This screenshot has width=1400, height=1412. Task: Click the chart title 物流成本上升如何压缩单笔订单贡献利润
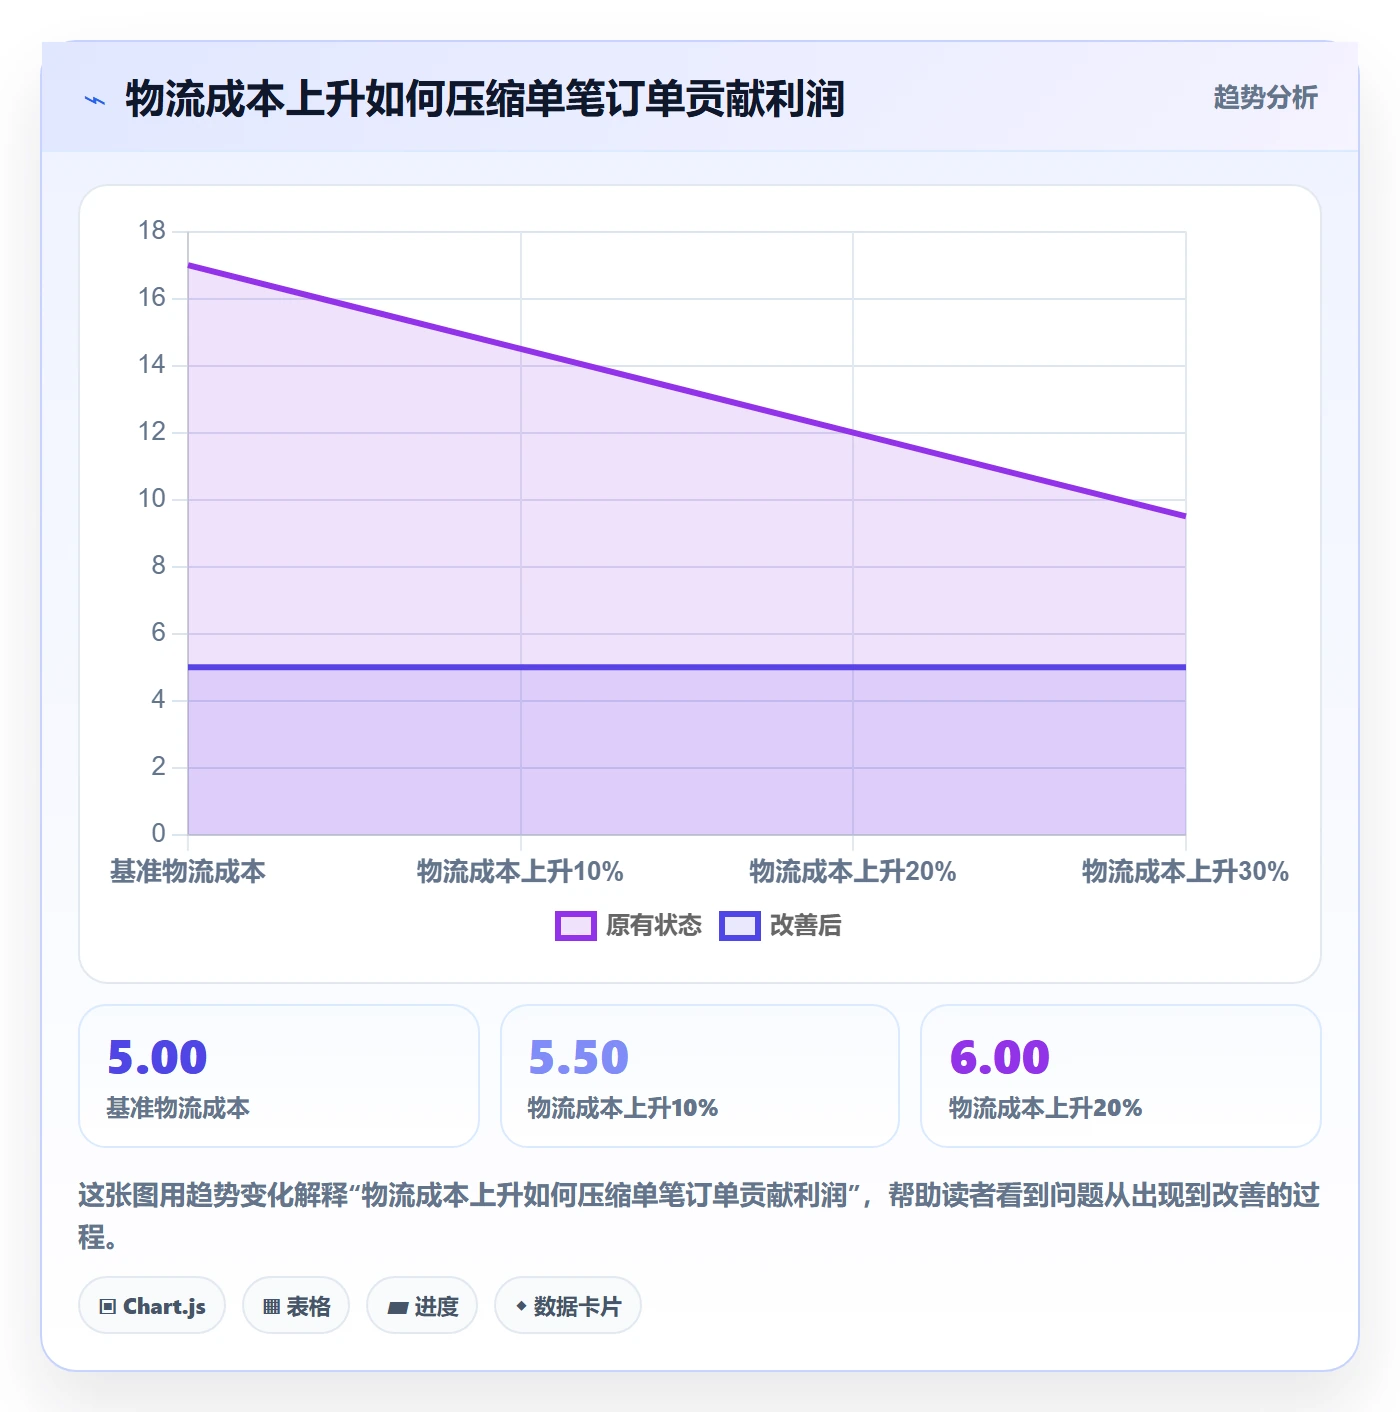(x=485, y=99)
